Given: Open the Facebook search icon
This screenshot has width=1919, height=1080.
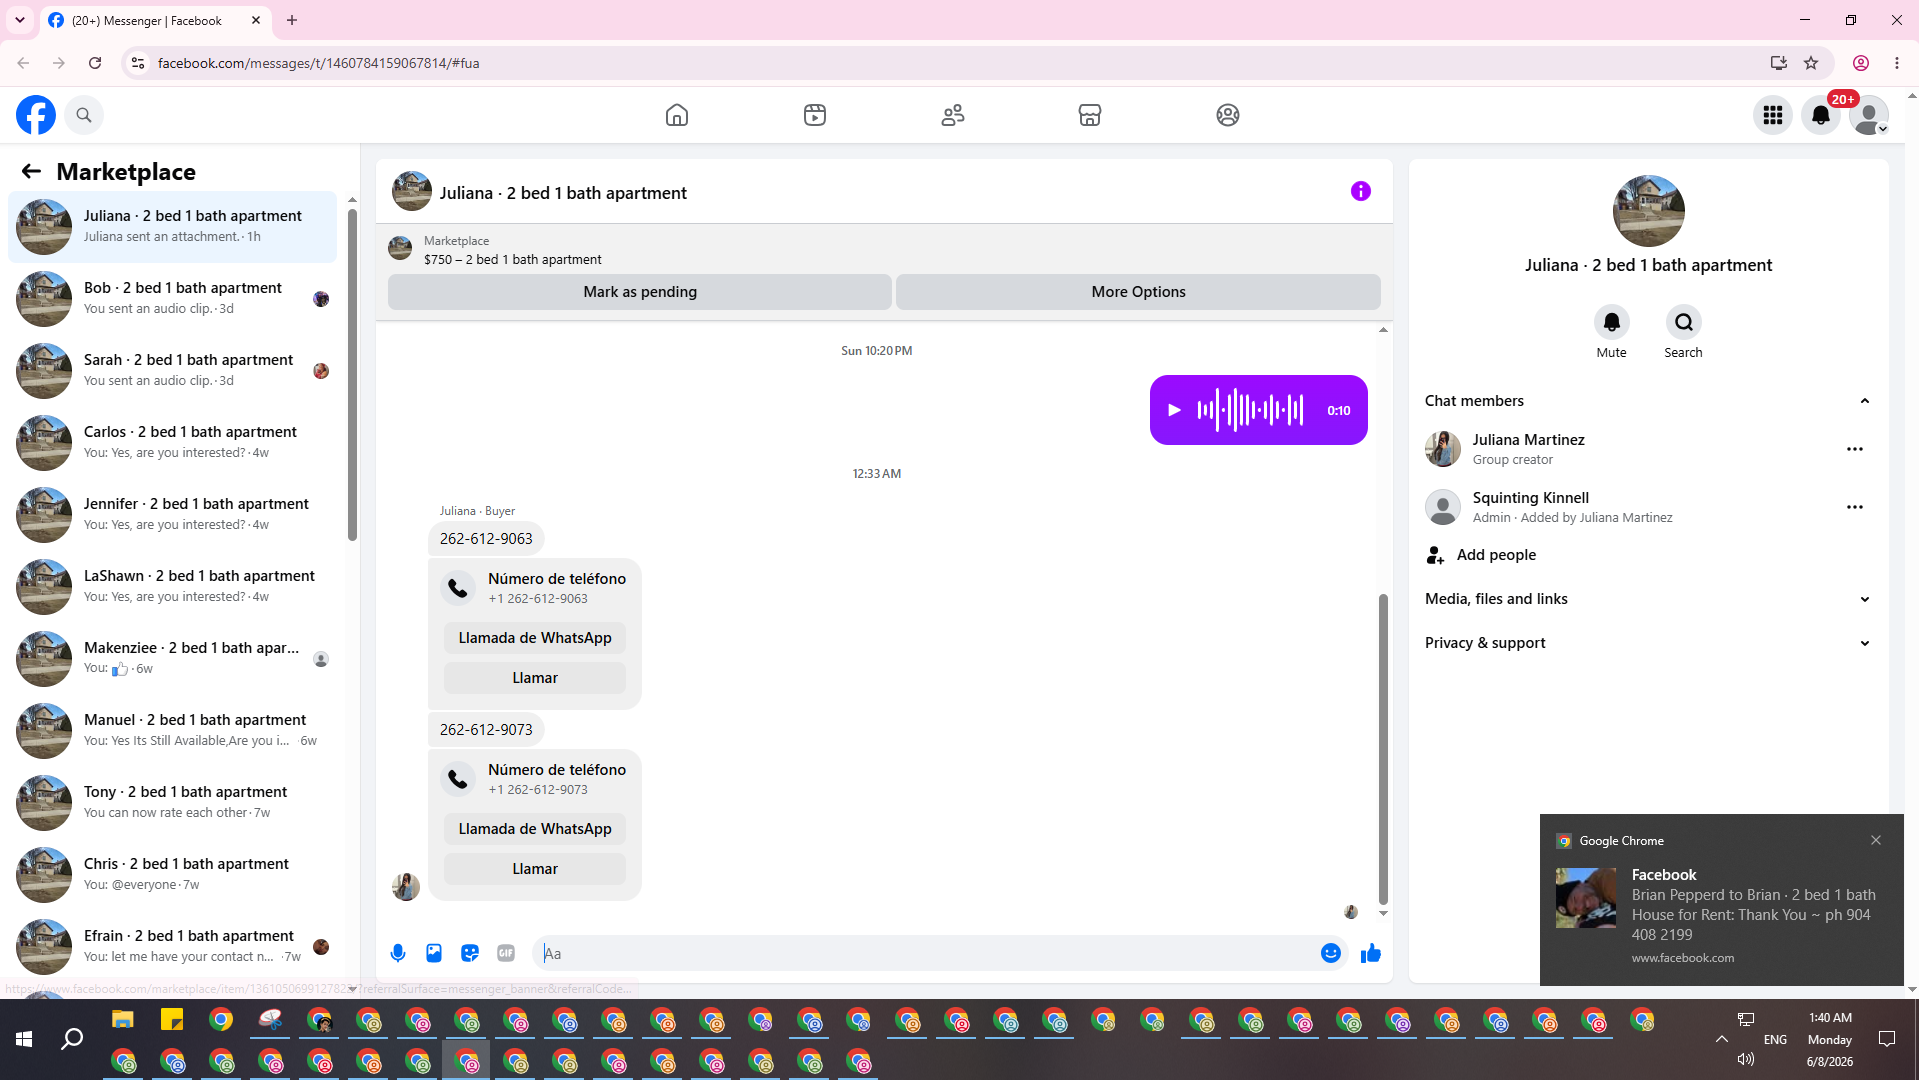Looking at the screenshot, I should [84, 115].
